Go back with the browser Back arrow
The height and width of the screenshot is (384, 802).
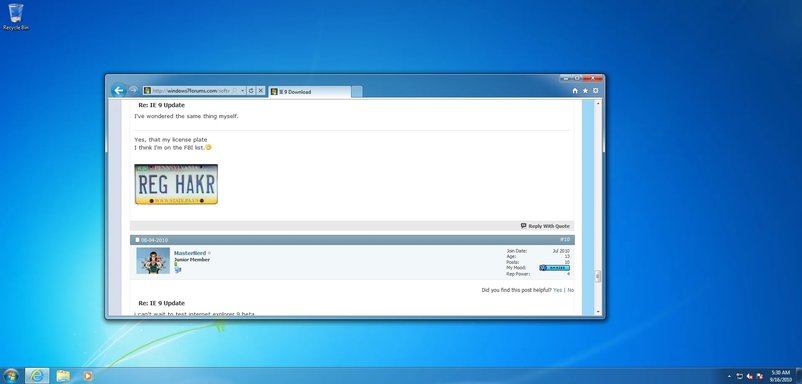click(x=119, y=91)
